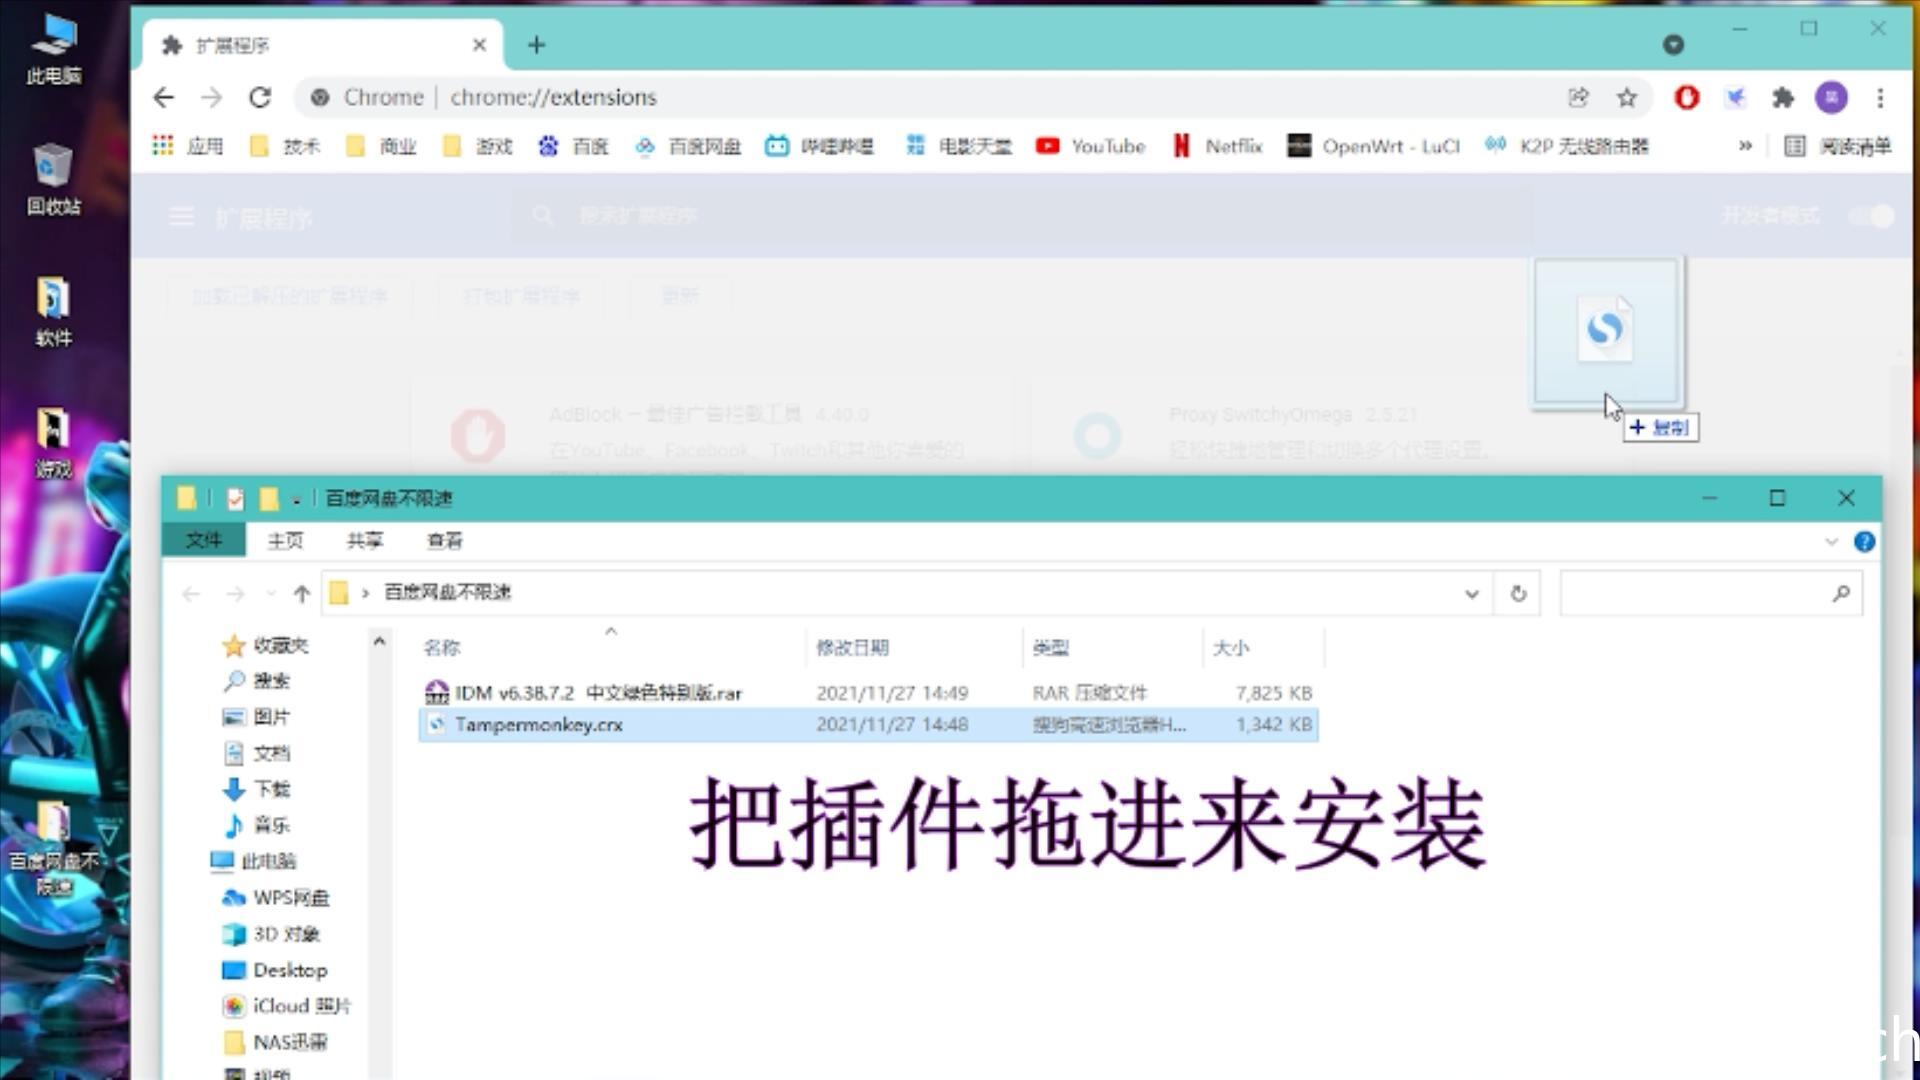Open 下载 in Explorer sidebar
Viewport: 1920px width, 1080px height.
pyautogui.click(x=257, y=789)
